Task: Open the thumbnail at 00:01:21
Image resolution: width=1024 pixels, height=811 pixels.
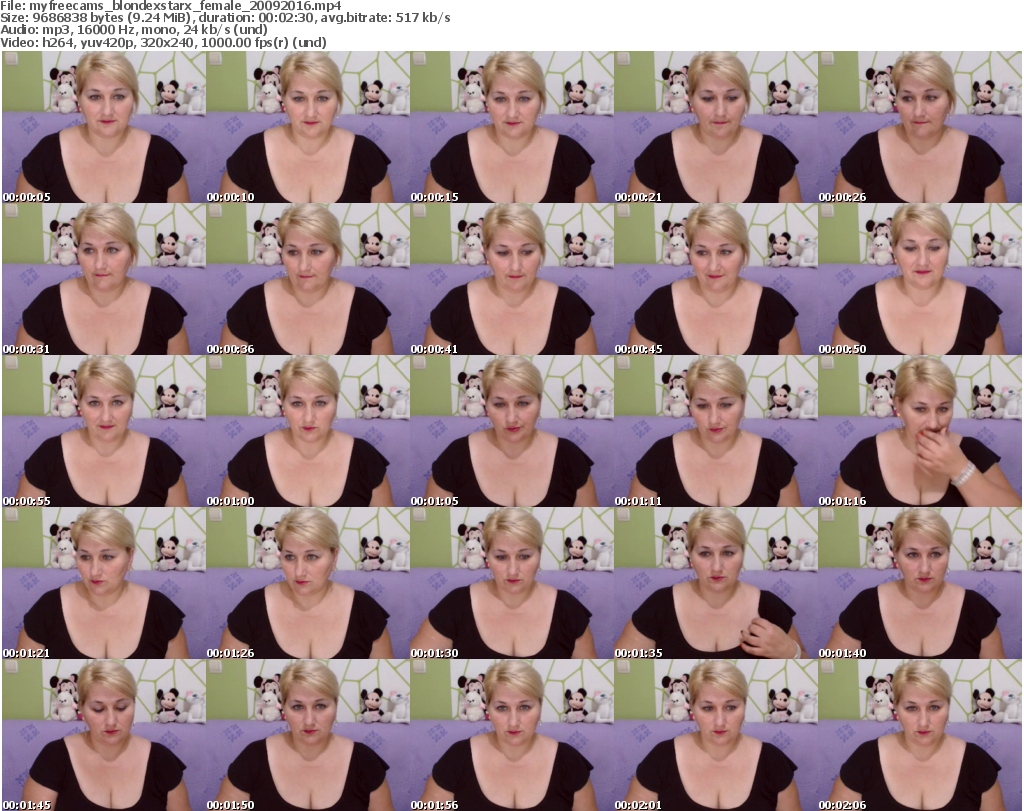Action: tap(103, 583)
